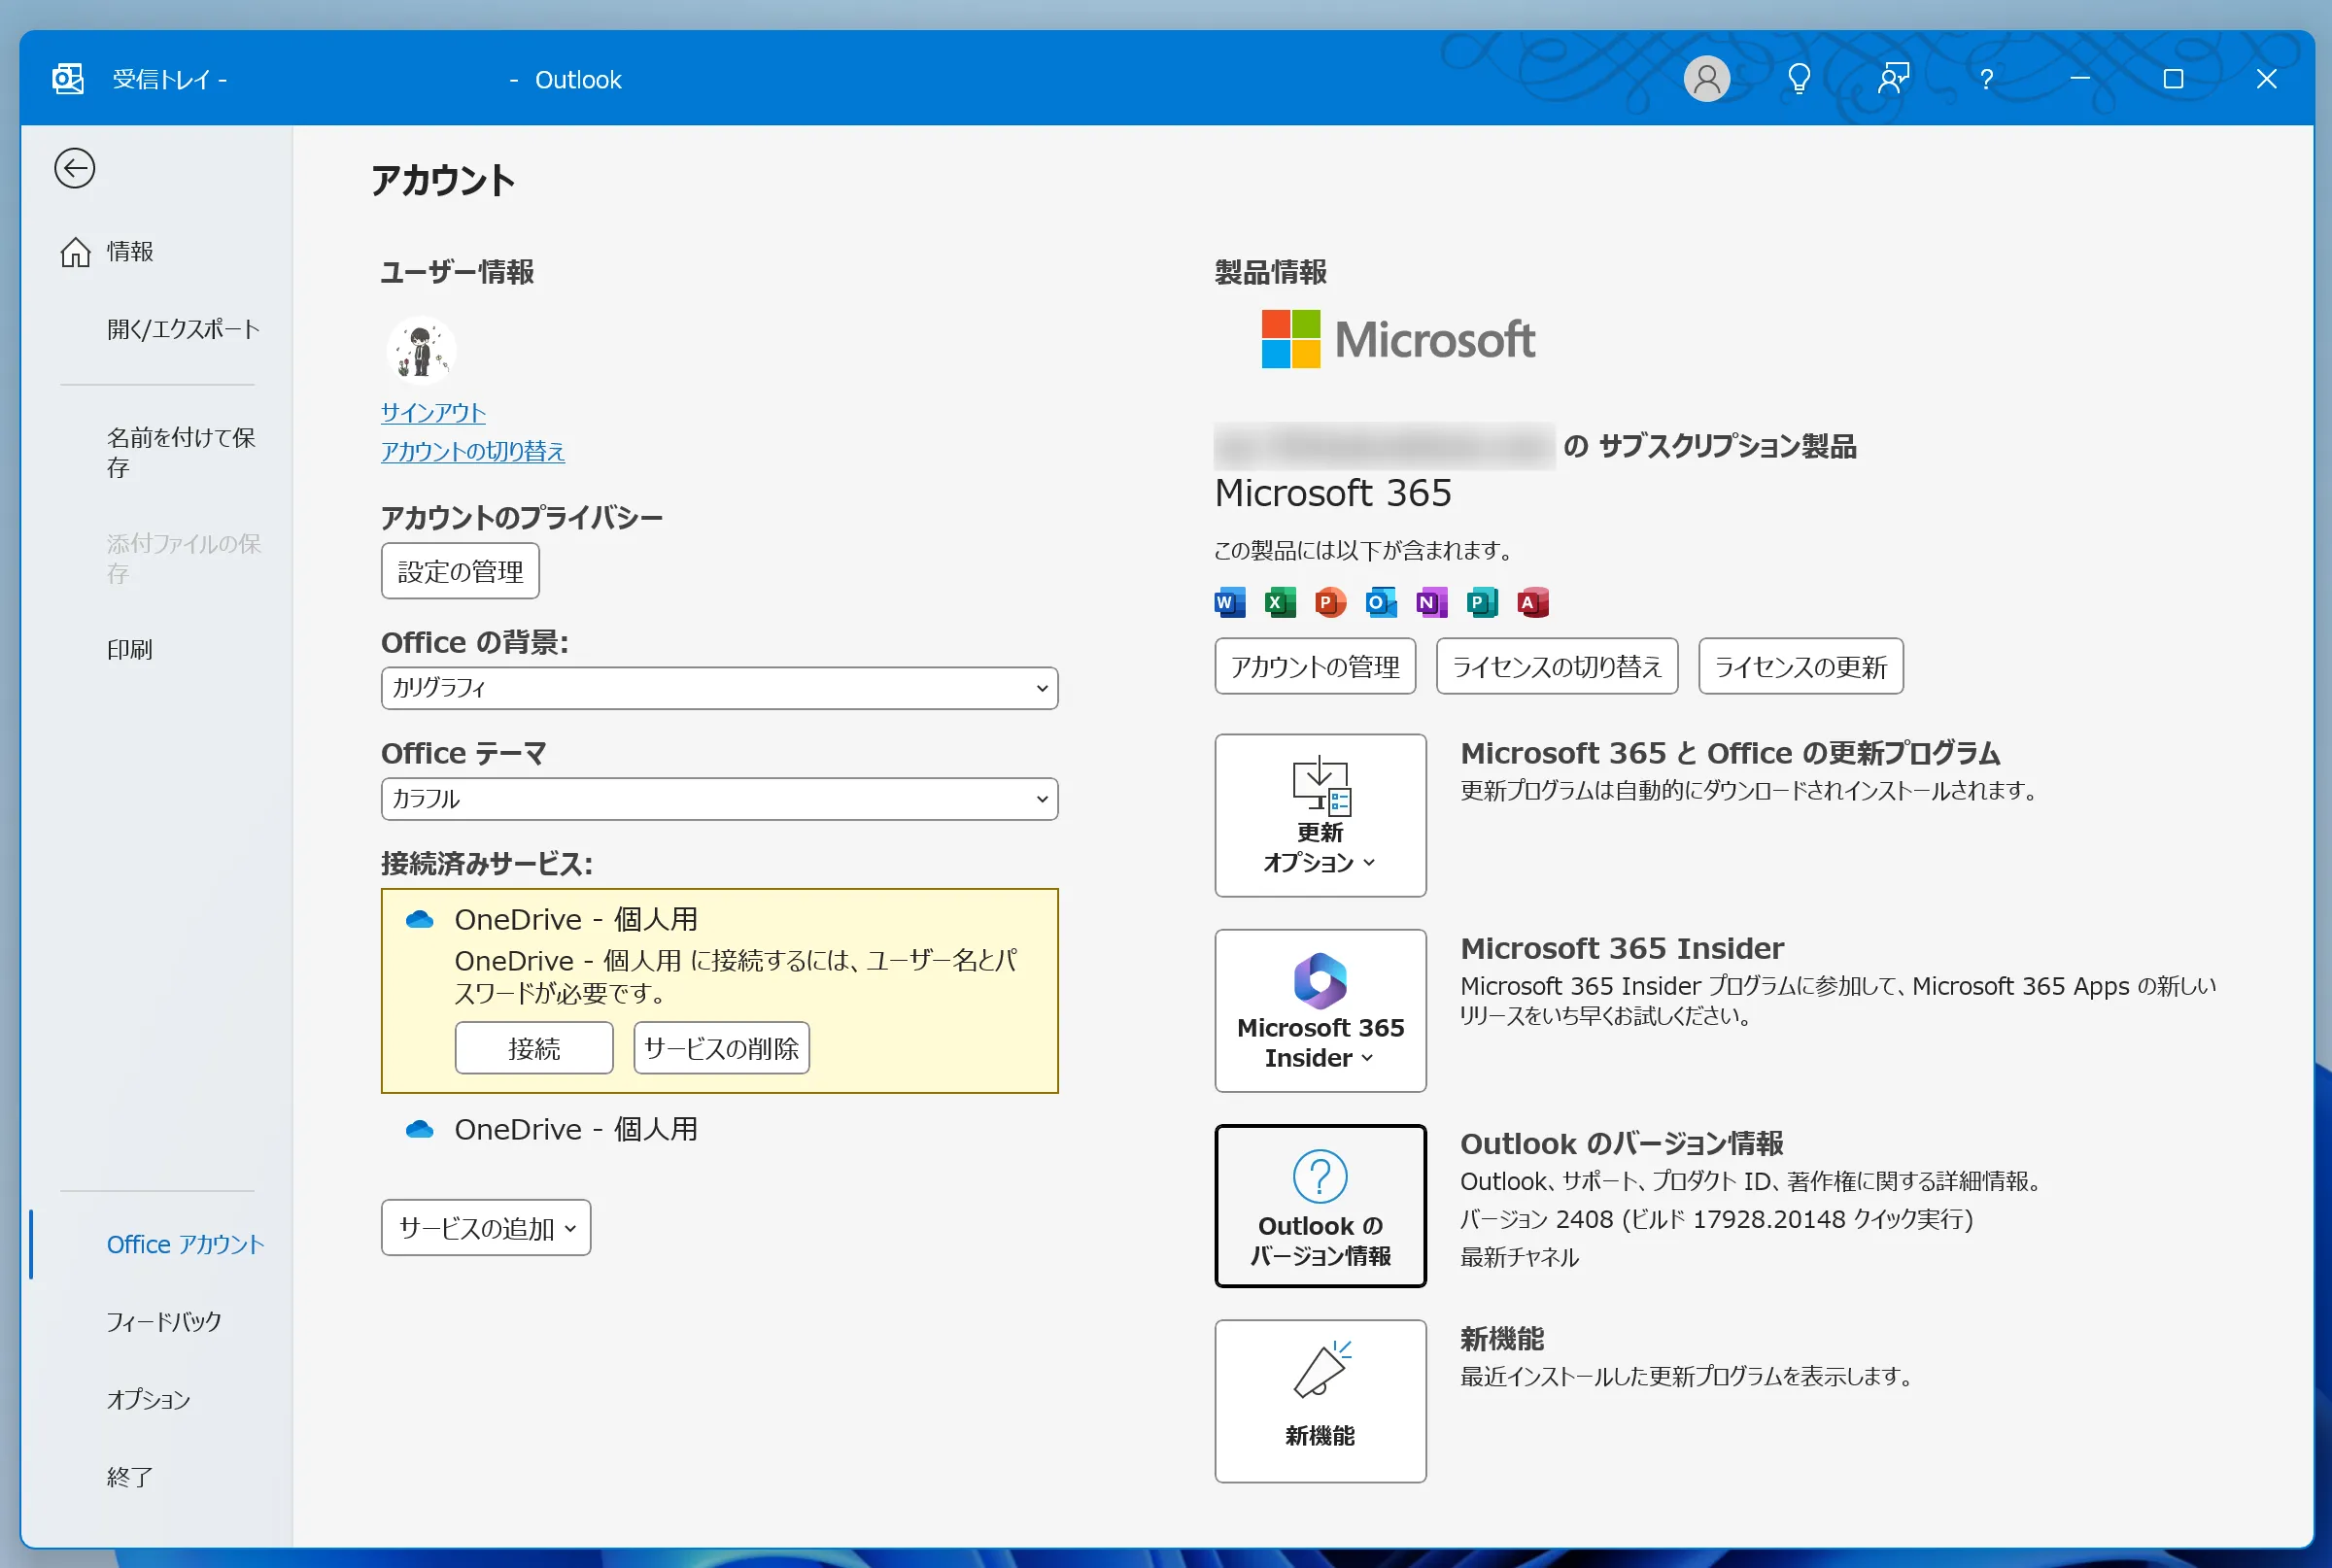Click Outlook のバージョン情報 button
This screenshot has width=2332, height=1568.
(x=1320, y=1206)
